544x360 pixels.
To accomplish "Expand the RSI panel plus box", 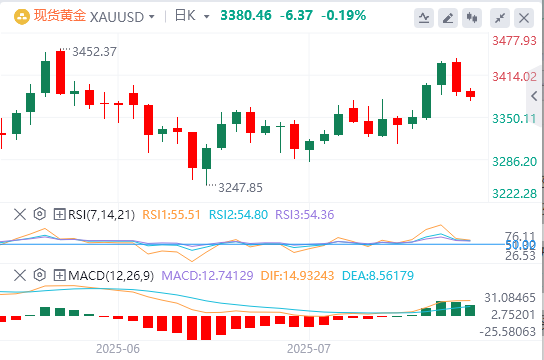I will click(59, 214).
